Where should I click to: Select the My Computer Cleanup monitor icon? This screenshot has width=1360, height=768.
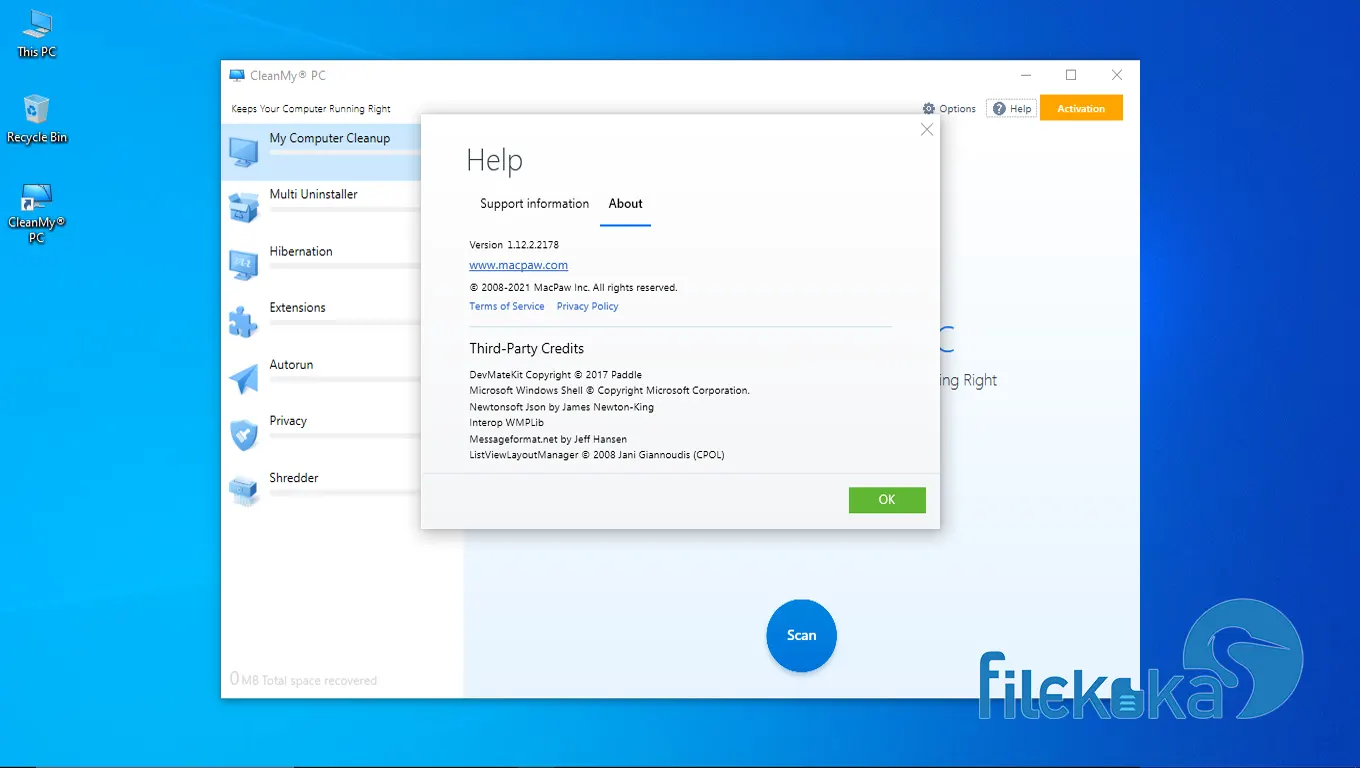tap(244, 151)
